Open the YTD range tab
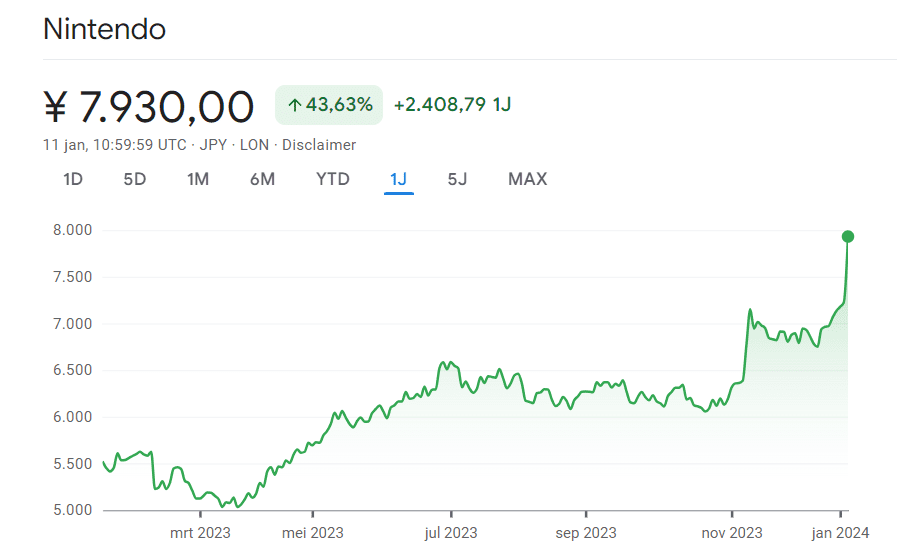This screenshot has height=557, width=897. [x=332, y=180]
